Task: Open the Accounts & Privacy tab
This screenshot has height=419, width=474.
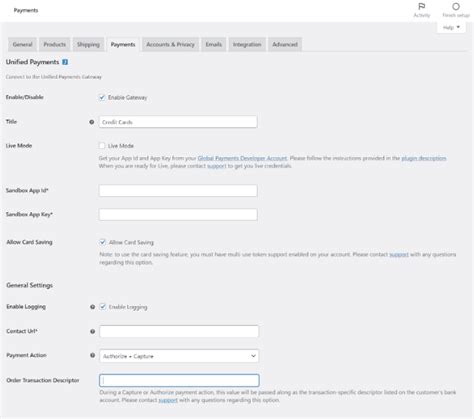Action: pyautogui.click(x=170, y=44)
